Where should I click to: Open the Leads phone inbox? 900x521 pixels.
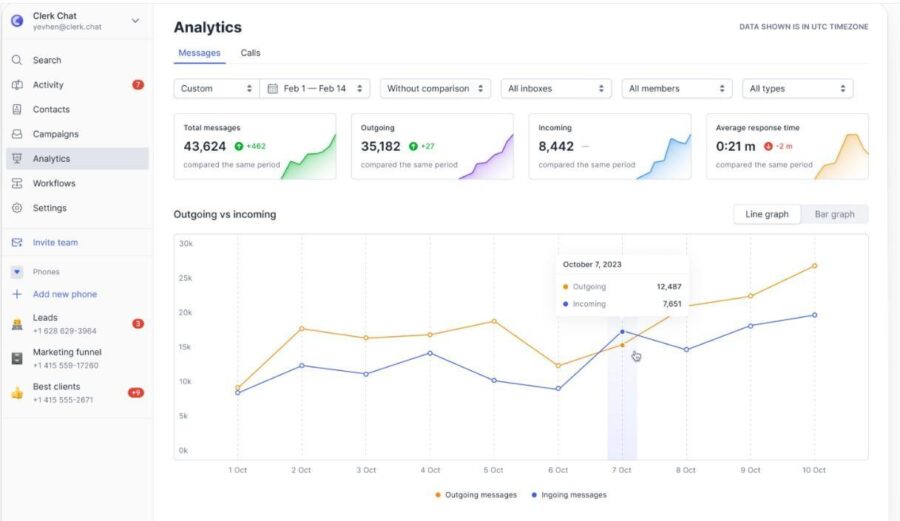pyautogui.click(x=77, y=324)
